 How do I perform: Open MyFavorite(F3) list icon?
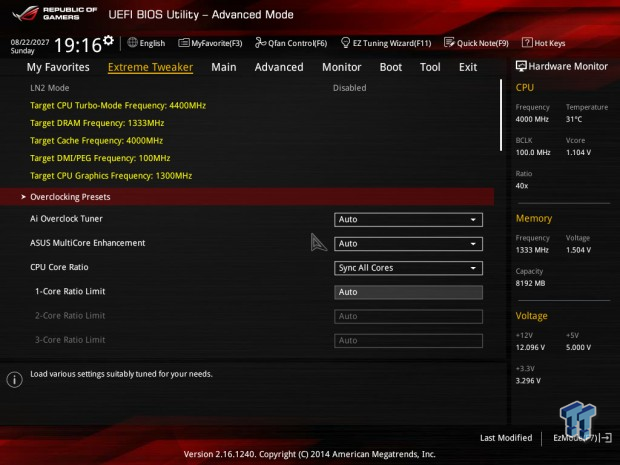click(x=183, y=43)
